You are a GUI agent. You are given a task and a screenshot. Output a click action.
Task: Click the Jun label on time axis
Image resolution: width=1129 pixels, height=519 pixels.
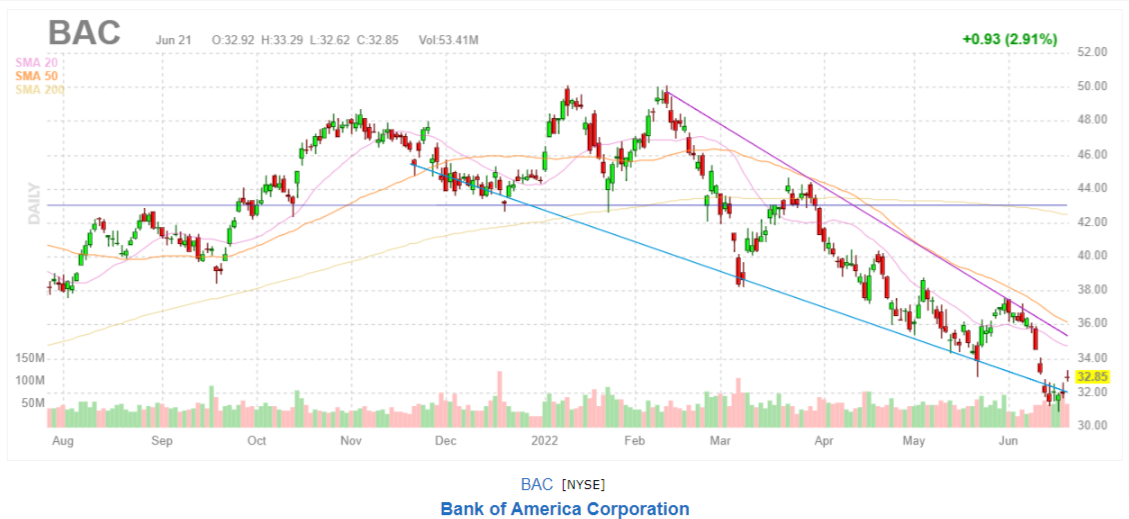pyautogui.click(x=1009, y=440)
